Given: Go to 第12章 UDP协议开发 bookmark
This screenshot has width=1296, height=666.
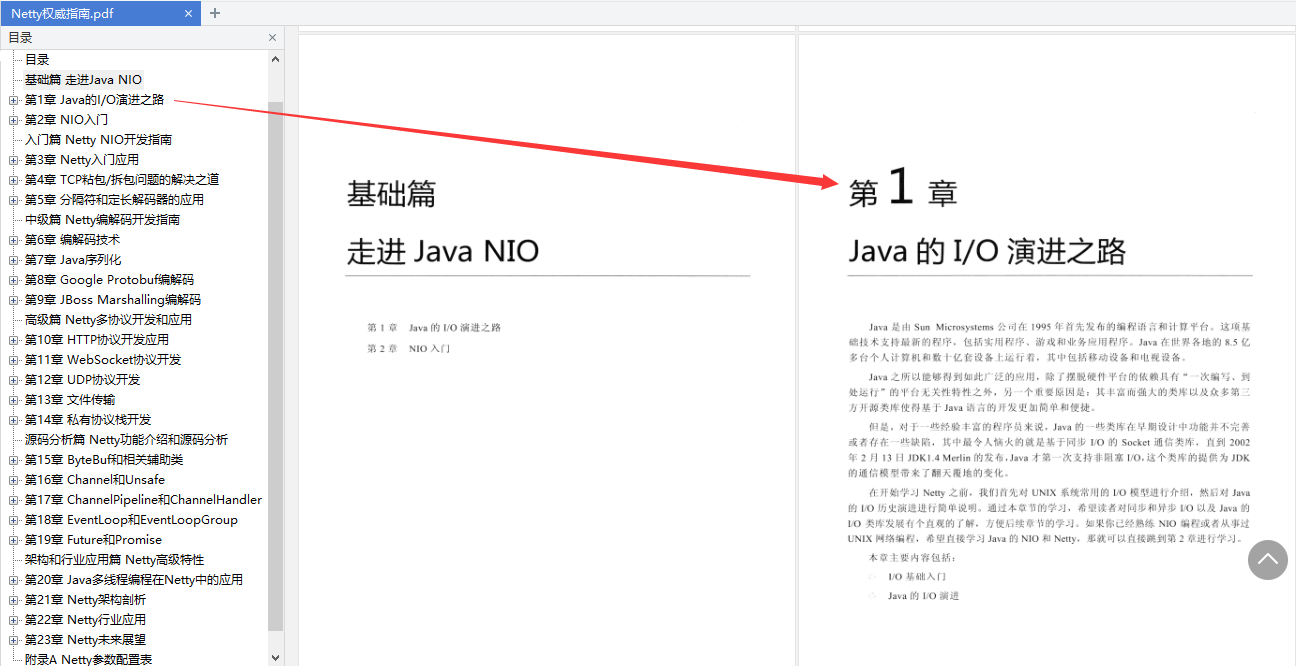Looking at the screenshot, I should coord(82,380).
